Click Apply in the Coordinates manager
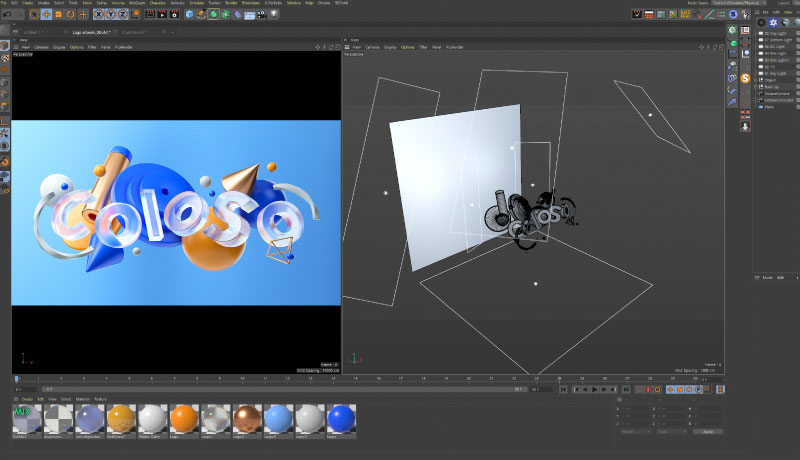This screenshot has height=460, width=800. 708,432
